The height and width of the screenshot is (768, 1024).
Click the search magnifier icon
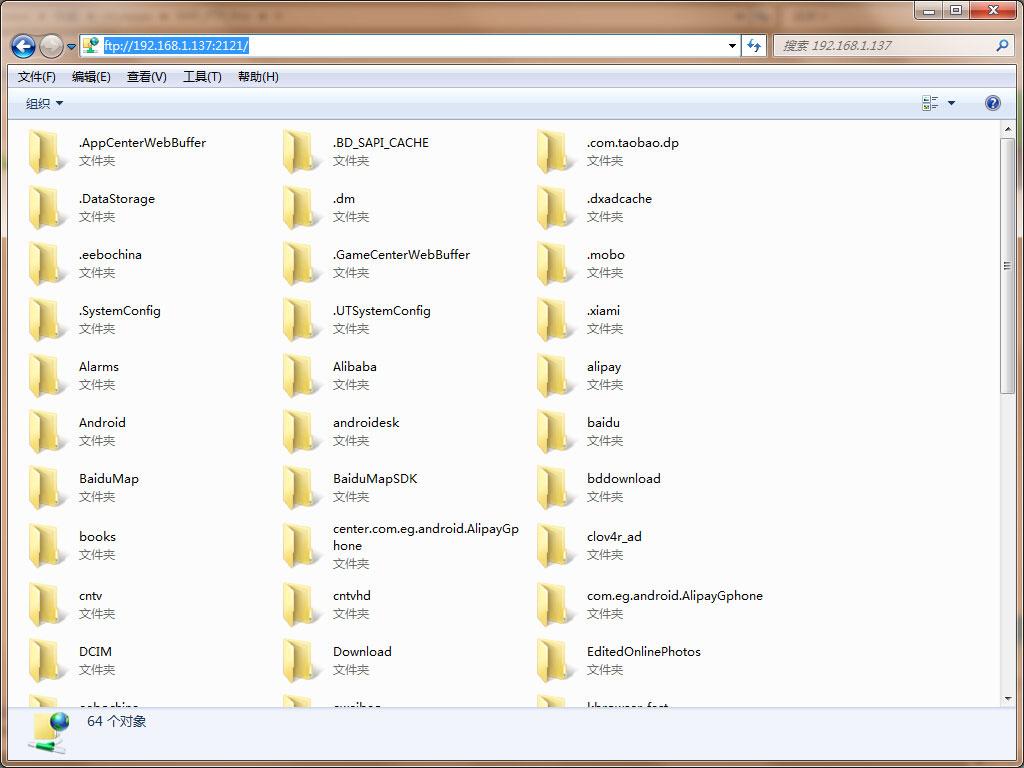click(1002, 46)
